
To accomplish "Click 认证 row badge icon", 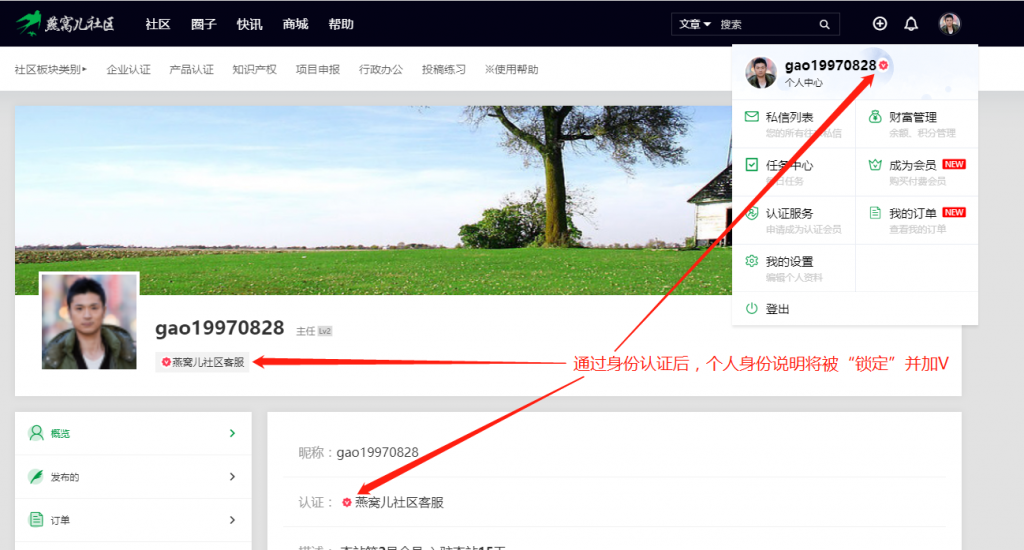I will click(x=347, y=502).
